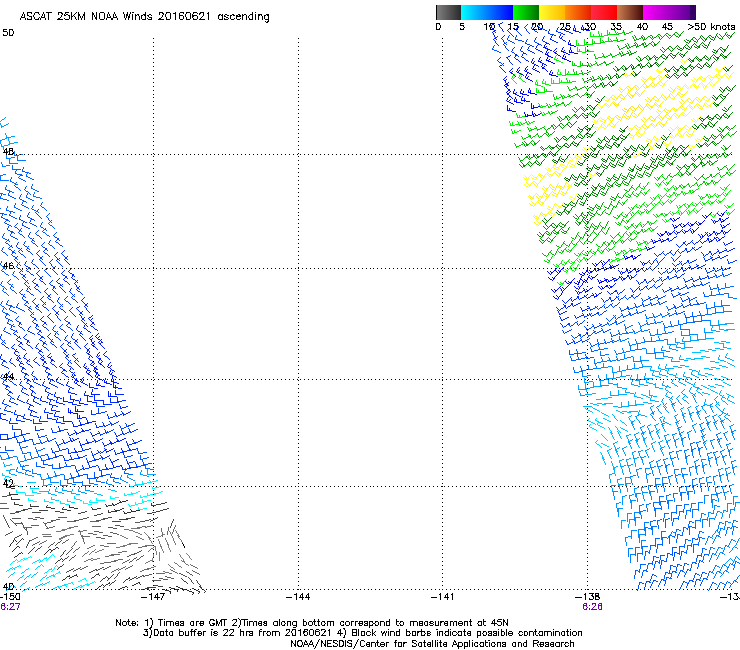This screenshot has height=650, width=740.
Task: Click the purple time stamp '6:26'
Action: 592,607
